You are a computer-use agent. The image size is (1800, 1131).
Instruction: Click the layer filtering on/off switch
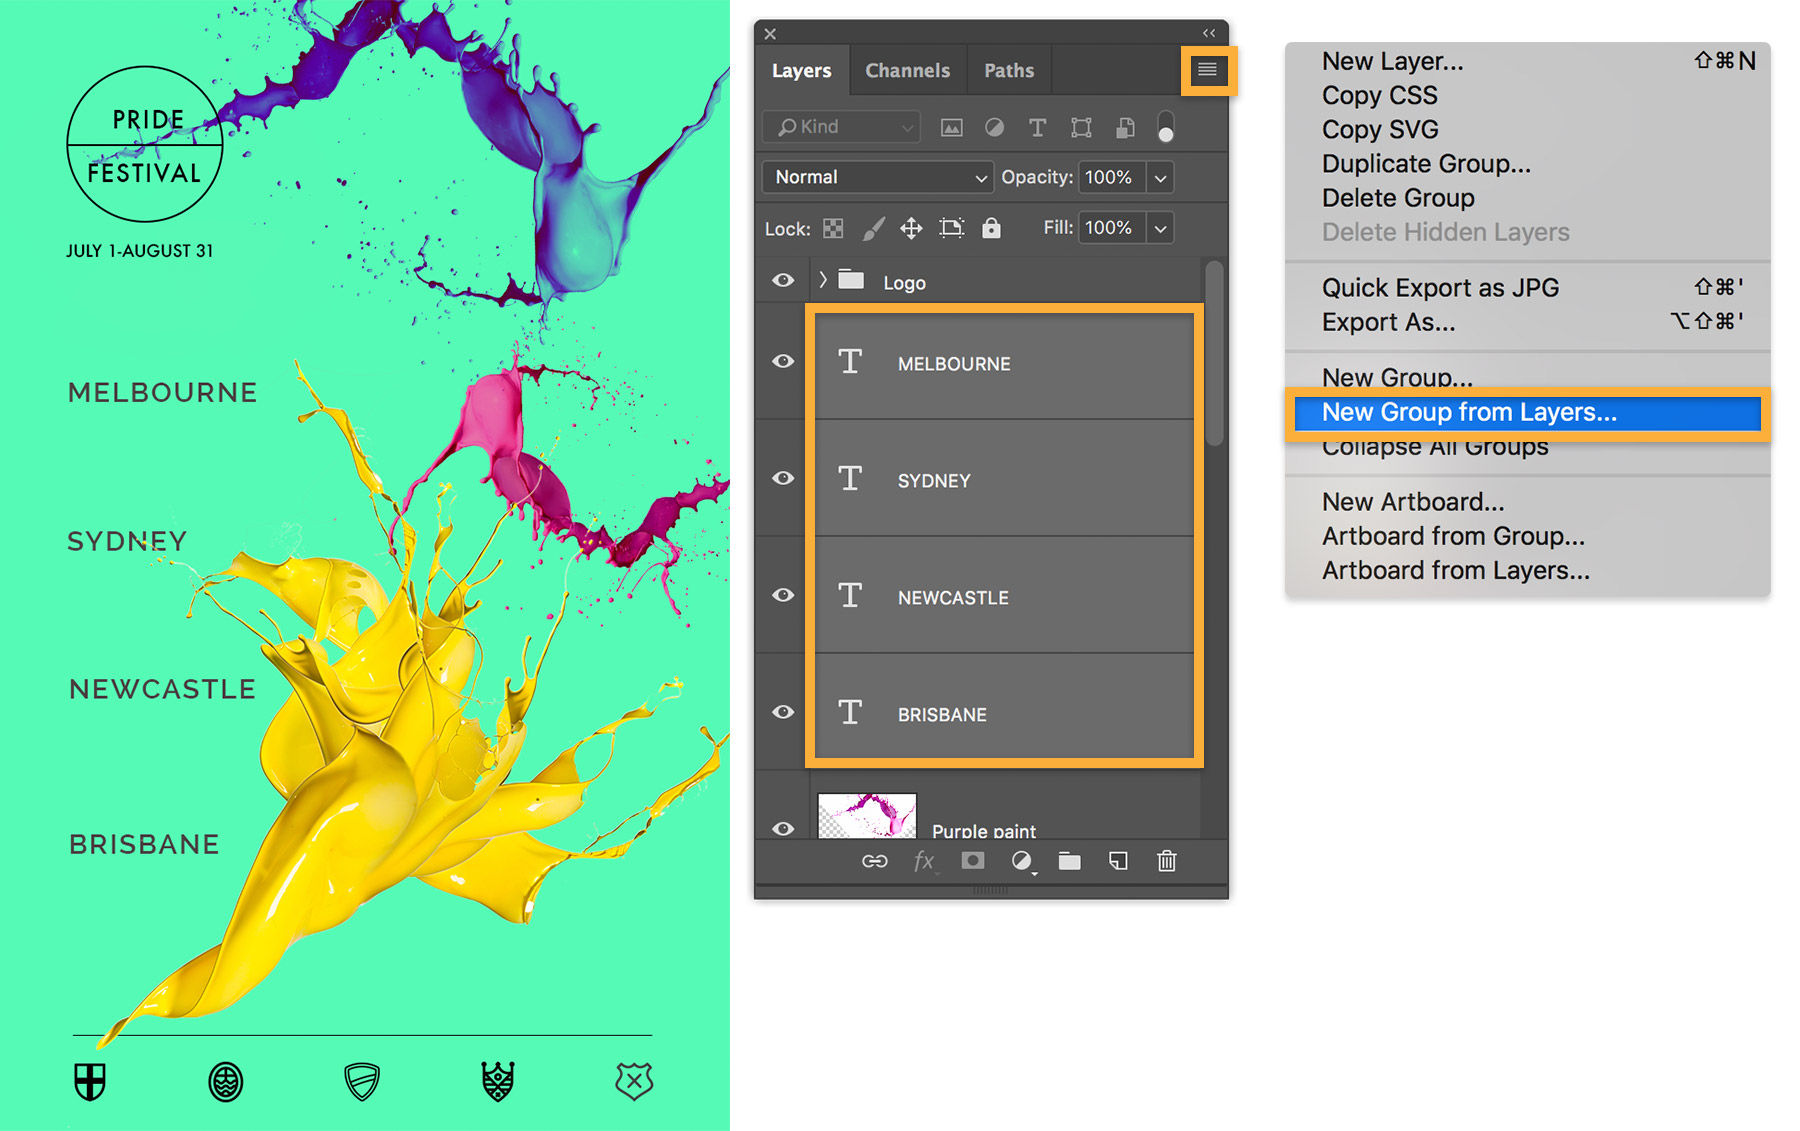(x=1165, y=127)
